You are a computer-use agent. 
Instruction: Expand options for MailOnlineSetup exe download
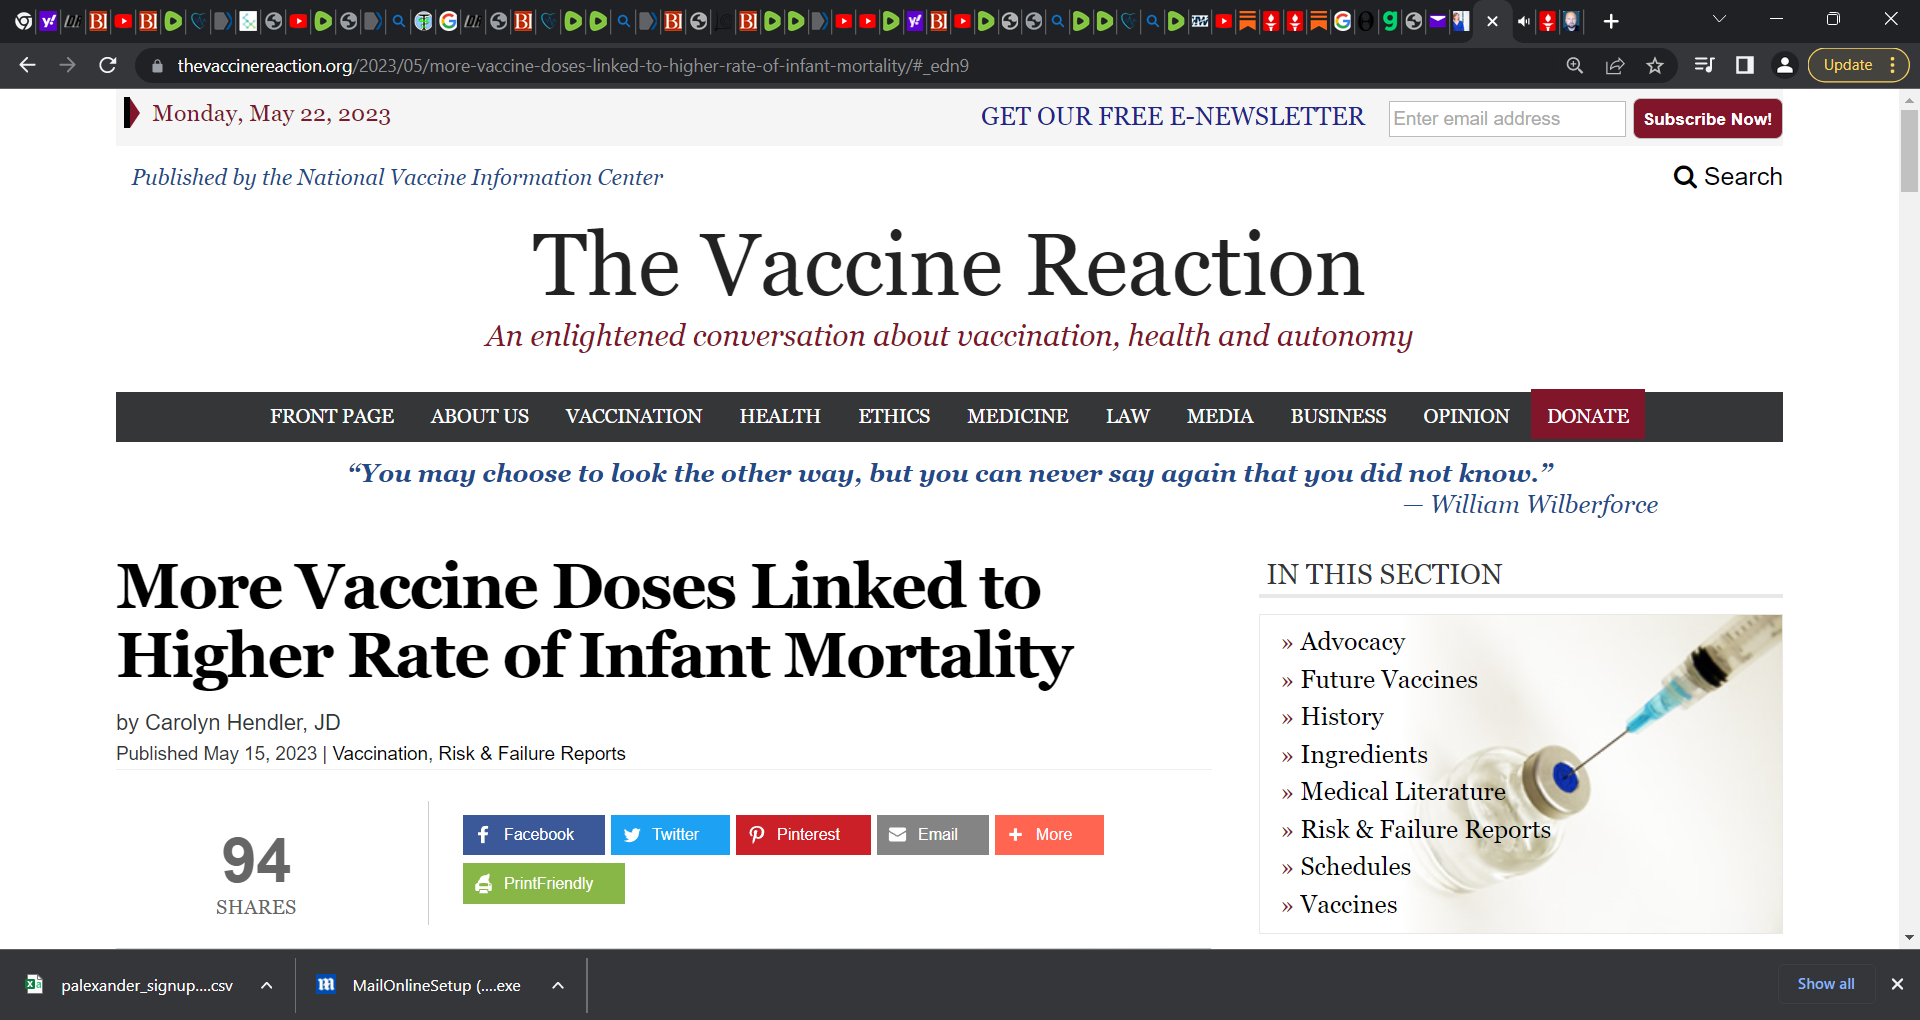click(558, 985)
